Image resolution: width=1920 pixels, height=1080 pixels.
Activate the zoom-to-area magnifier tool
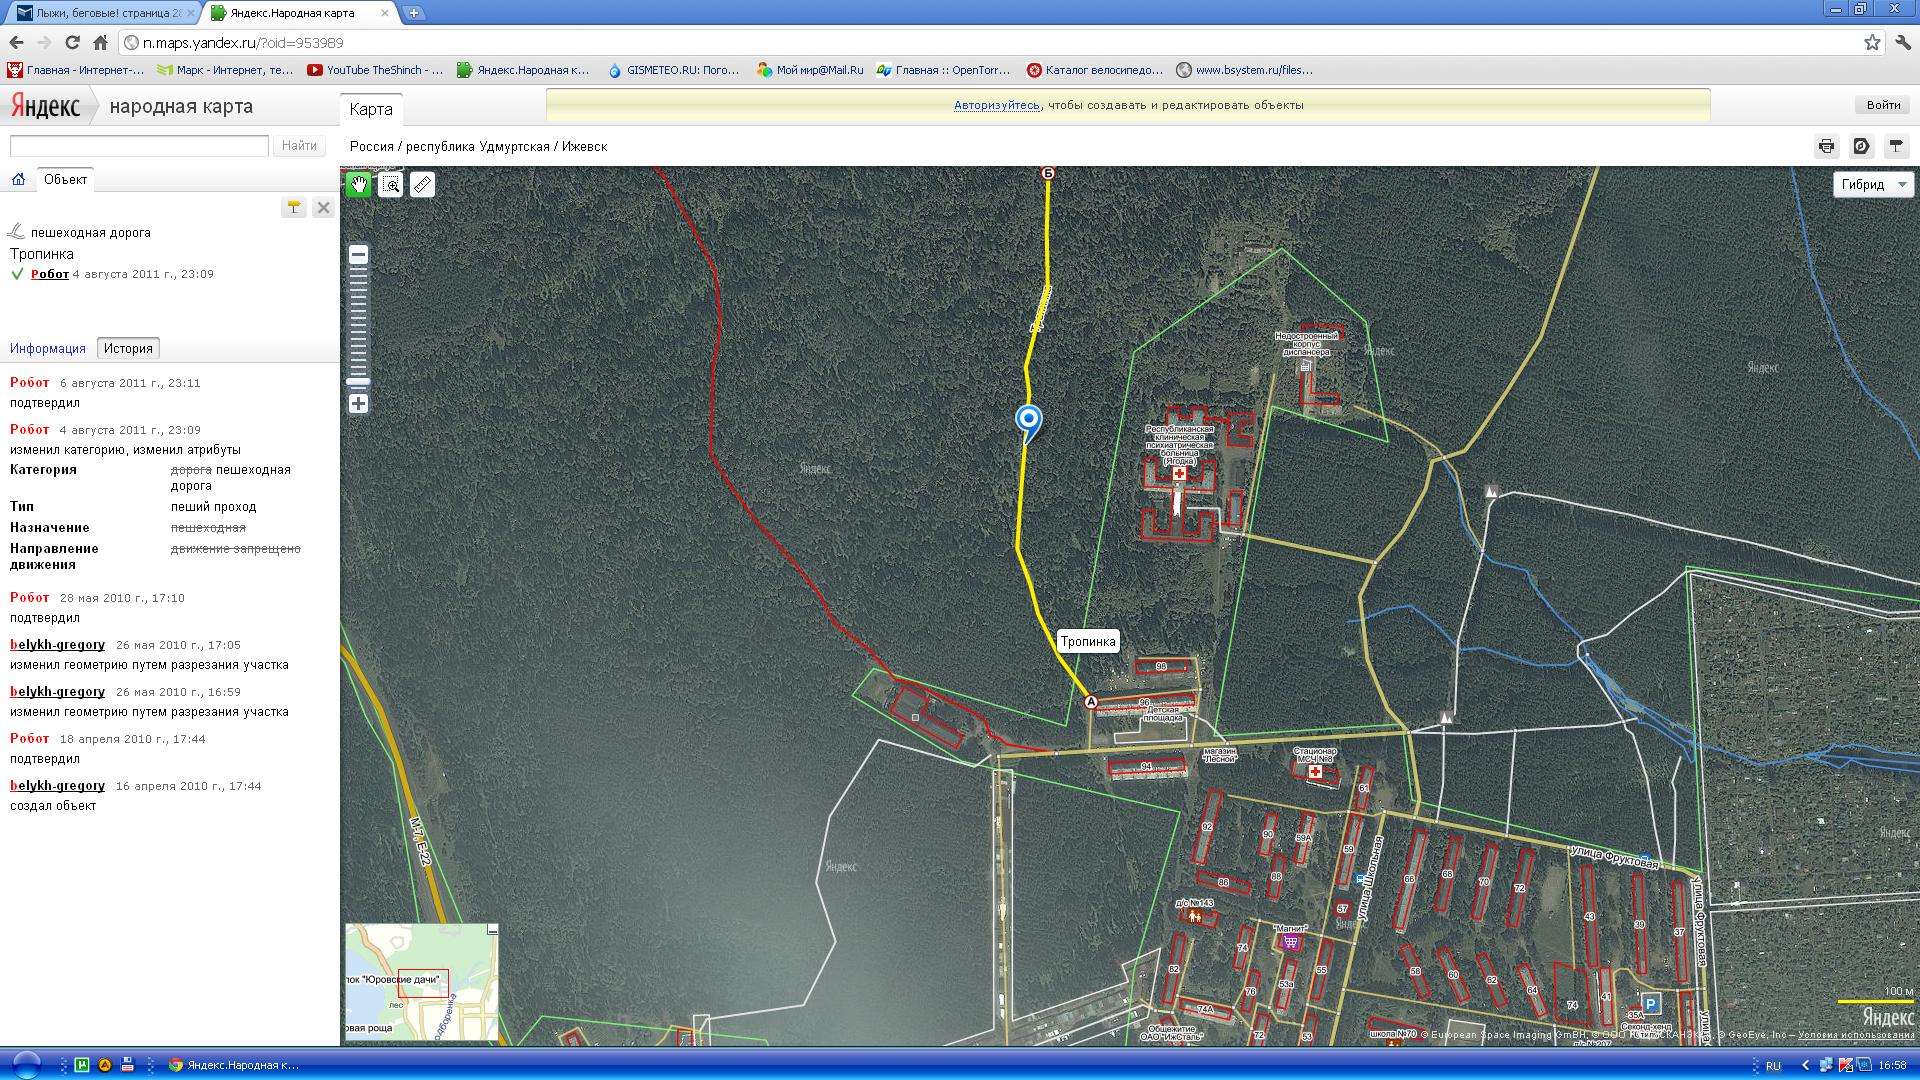click(391, 184)
